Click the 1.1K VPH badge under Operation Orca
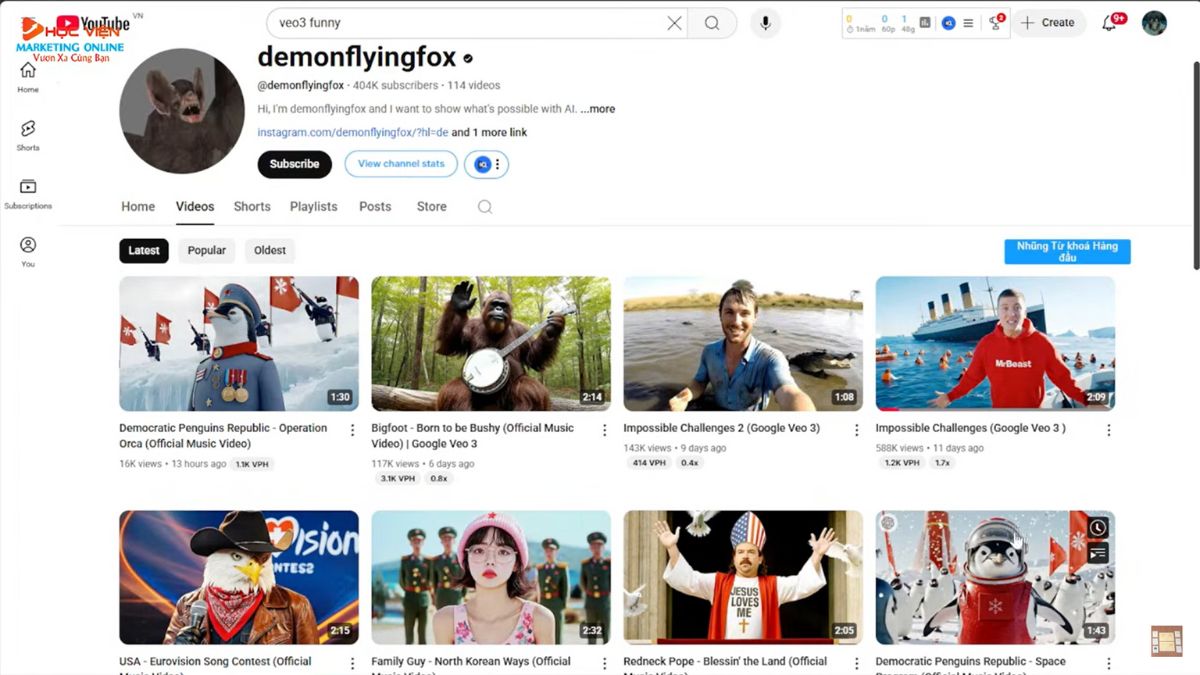Viewport: 1200px width, 675px height. pyautogui.click(x=252, y=464)
